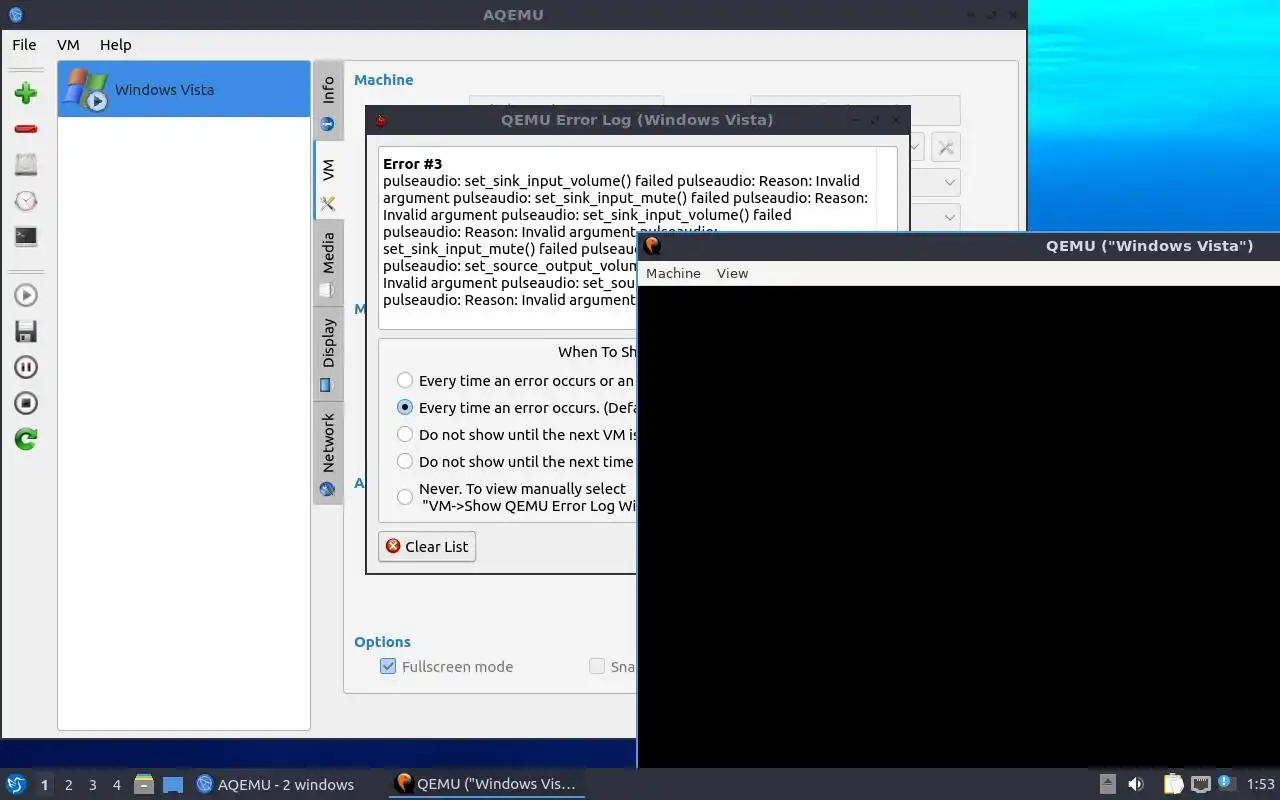Select 'Do not show until the next time' radio
The image size is (1280, 800).
pos(405,462)
